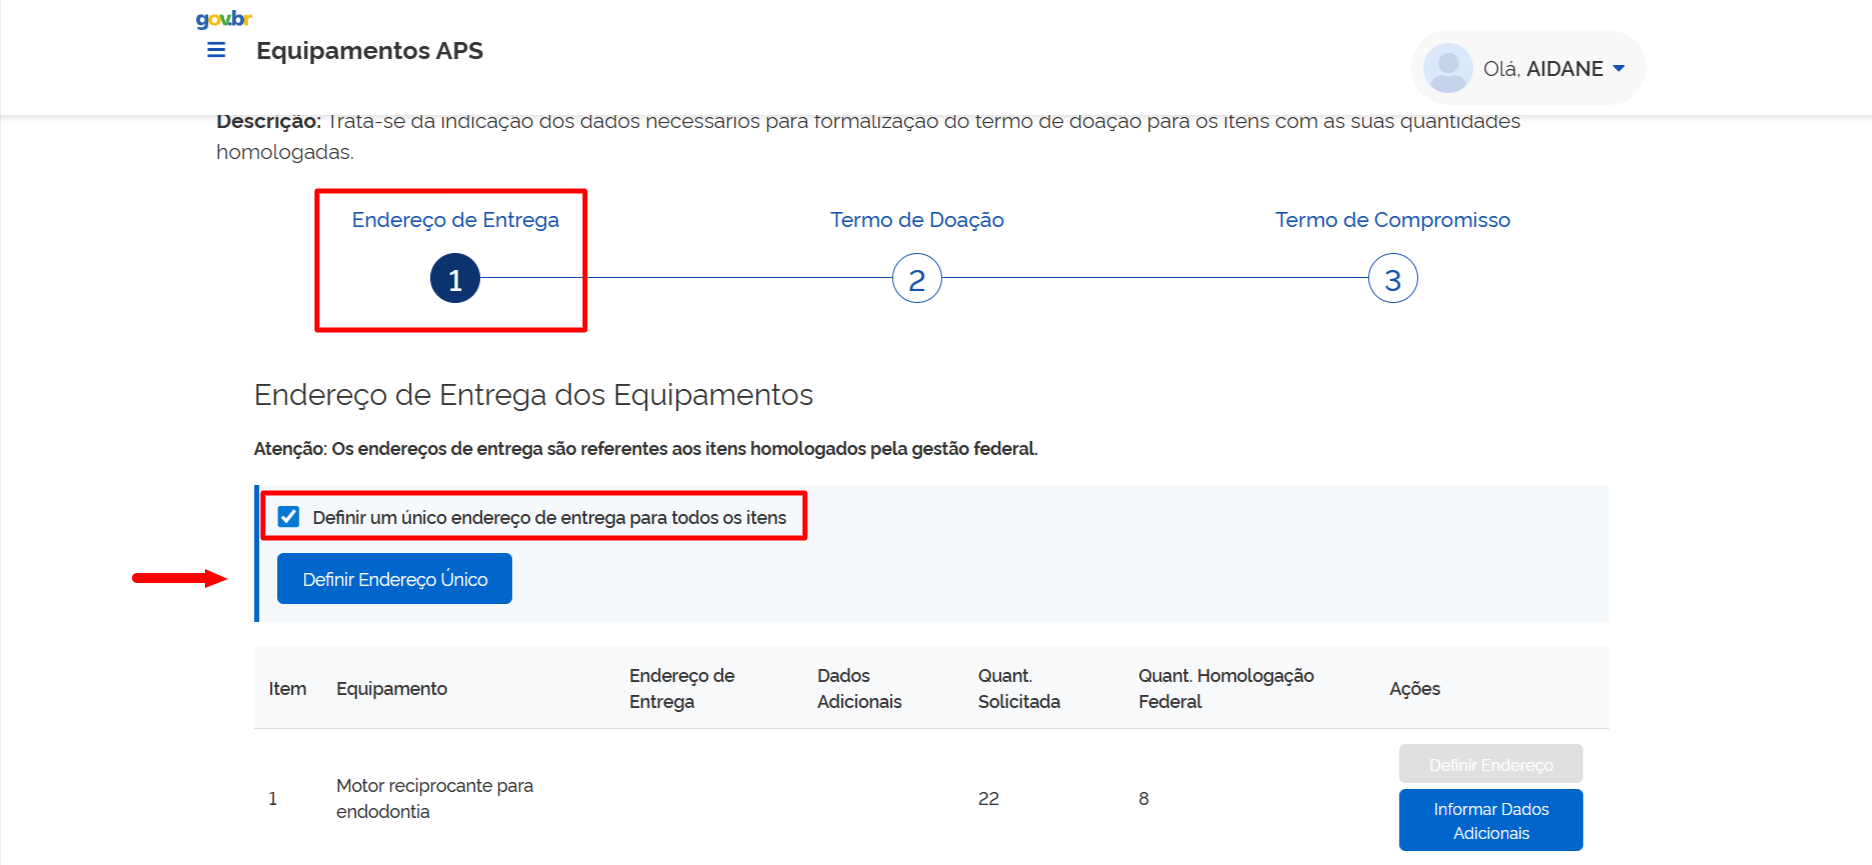Select the Termo de Doação step label
The width and height of the screenshot is (1872, 865).
[x=917, y=220]
